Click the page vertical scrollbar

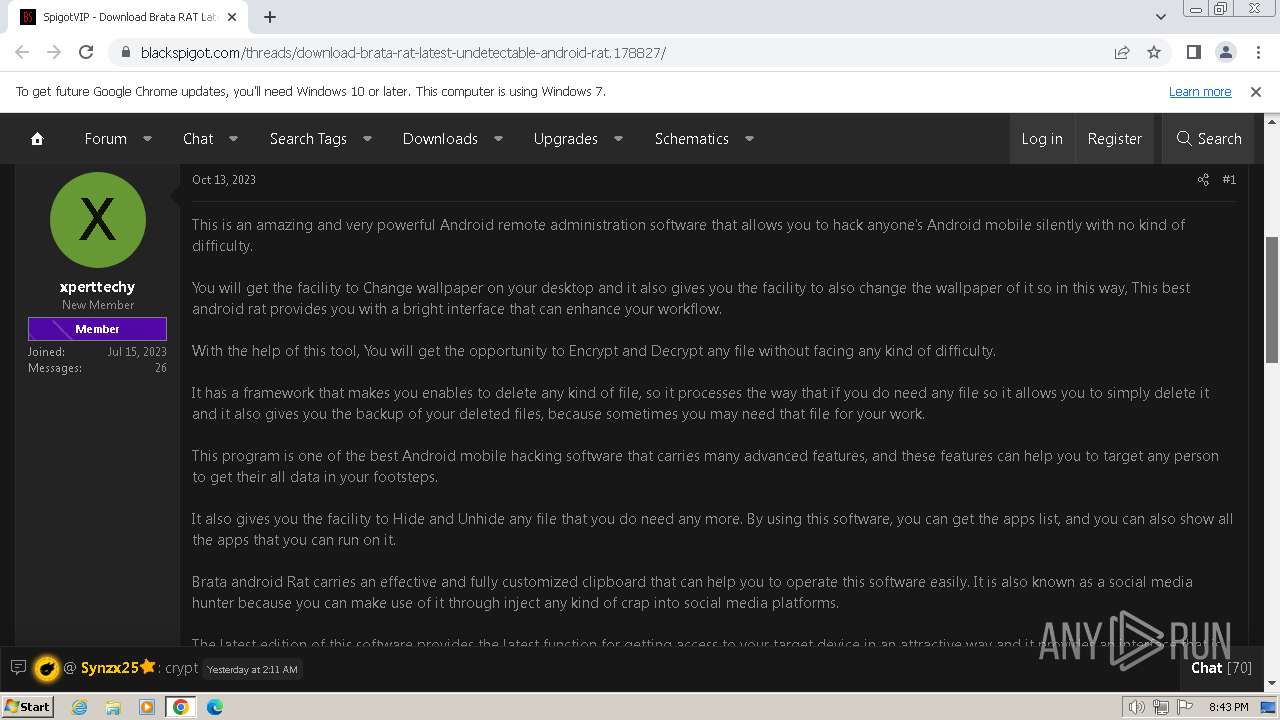coord(1272,300)
